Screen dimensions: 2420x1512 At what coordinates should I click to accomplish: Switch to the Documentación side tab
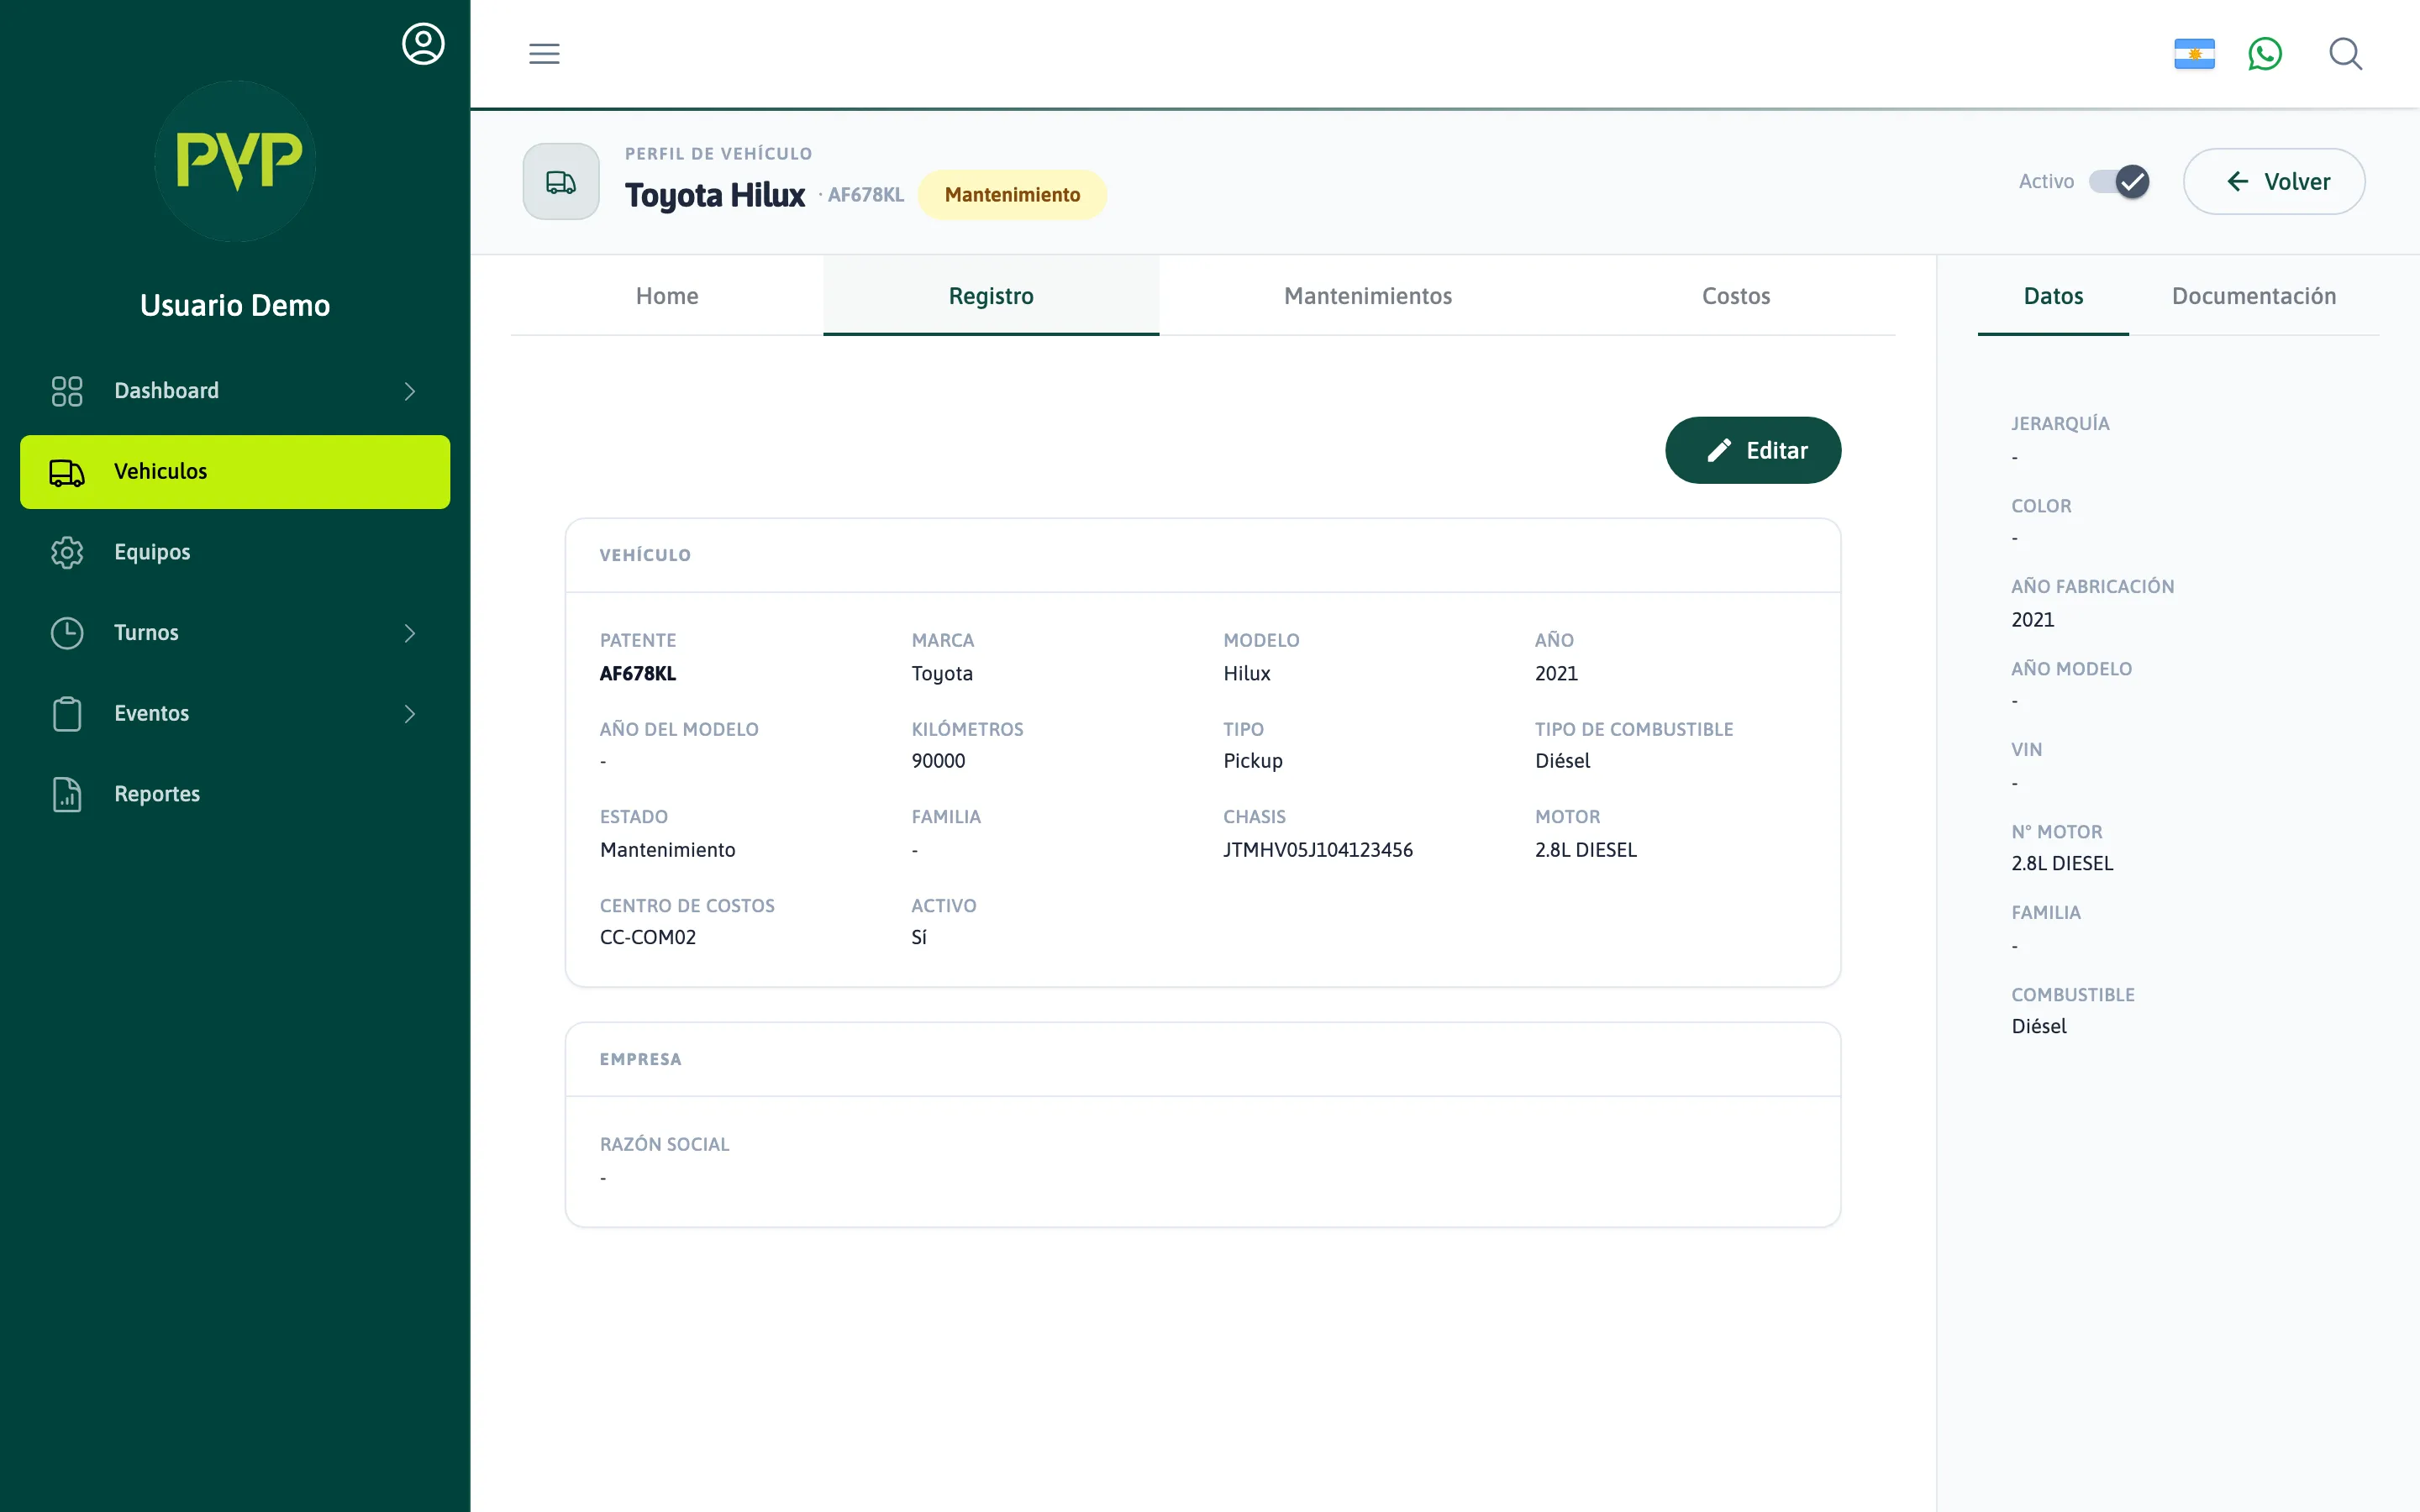(2254, 296)
